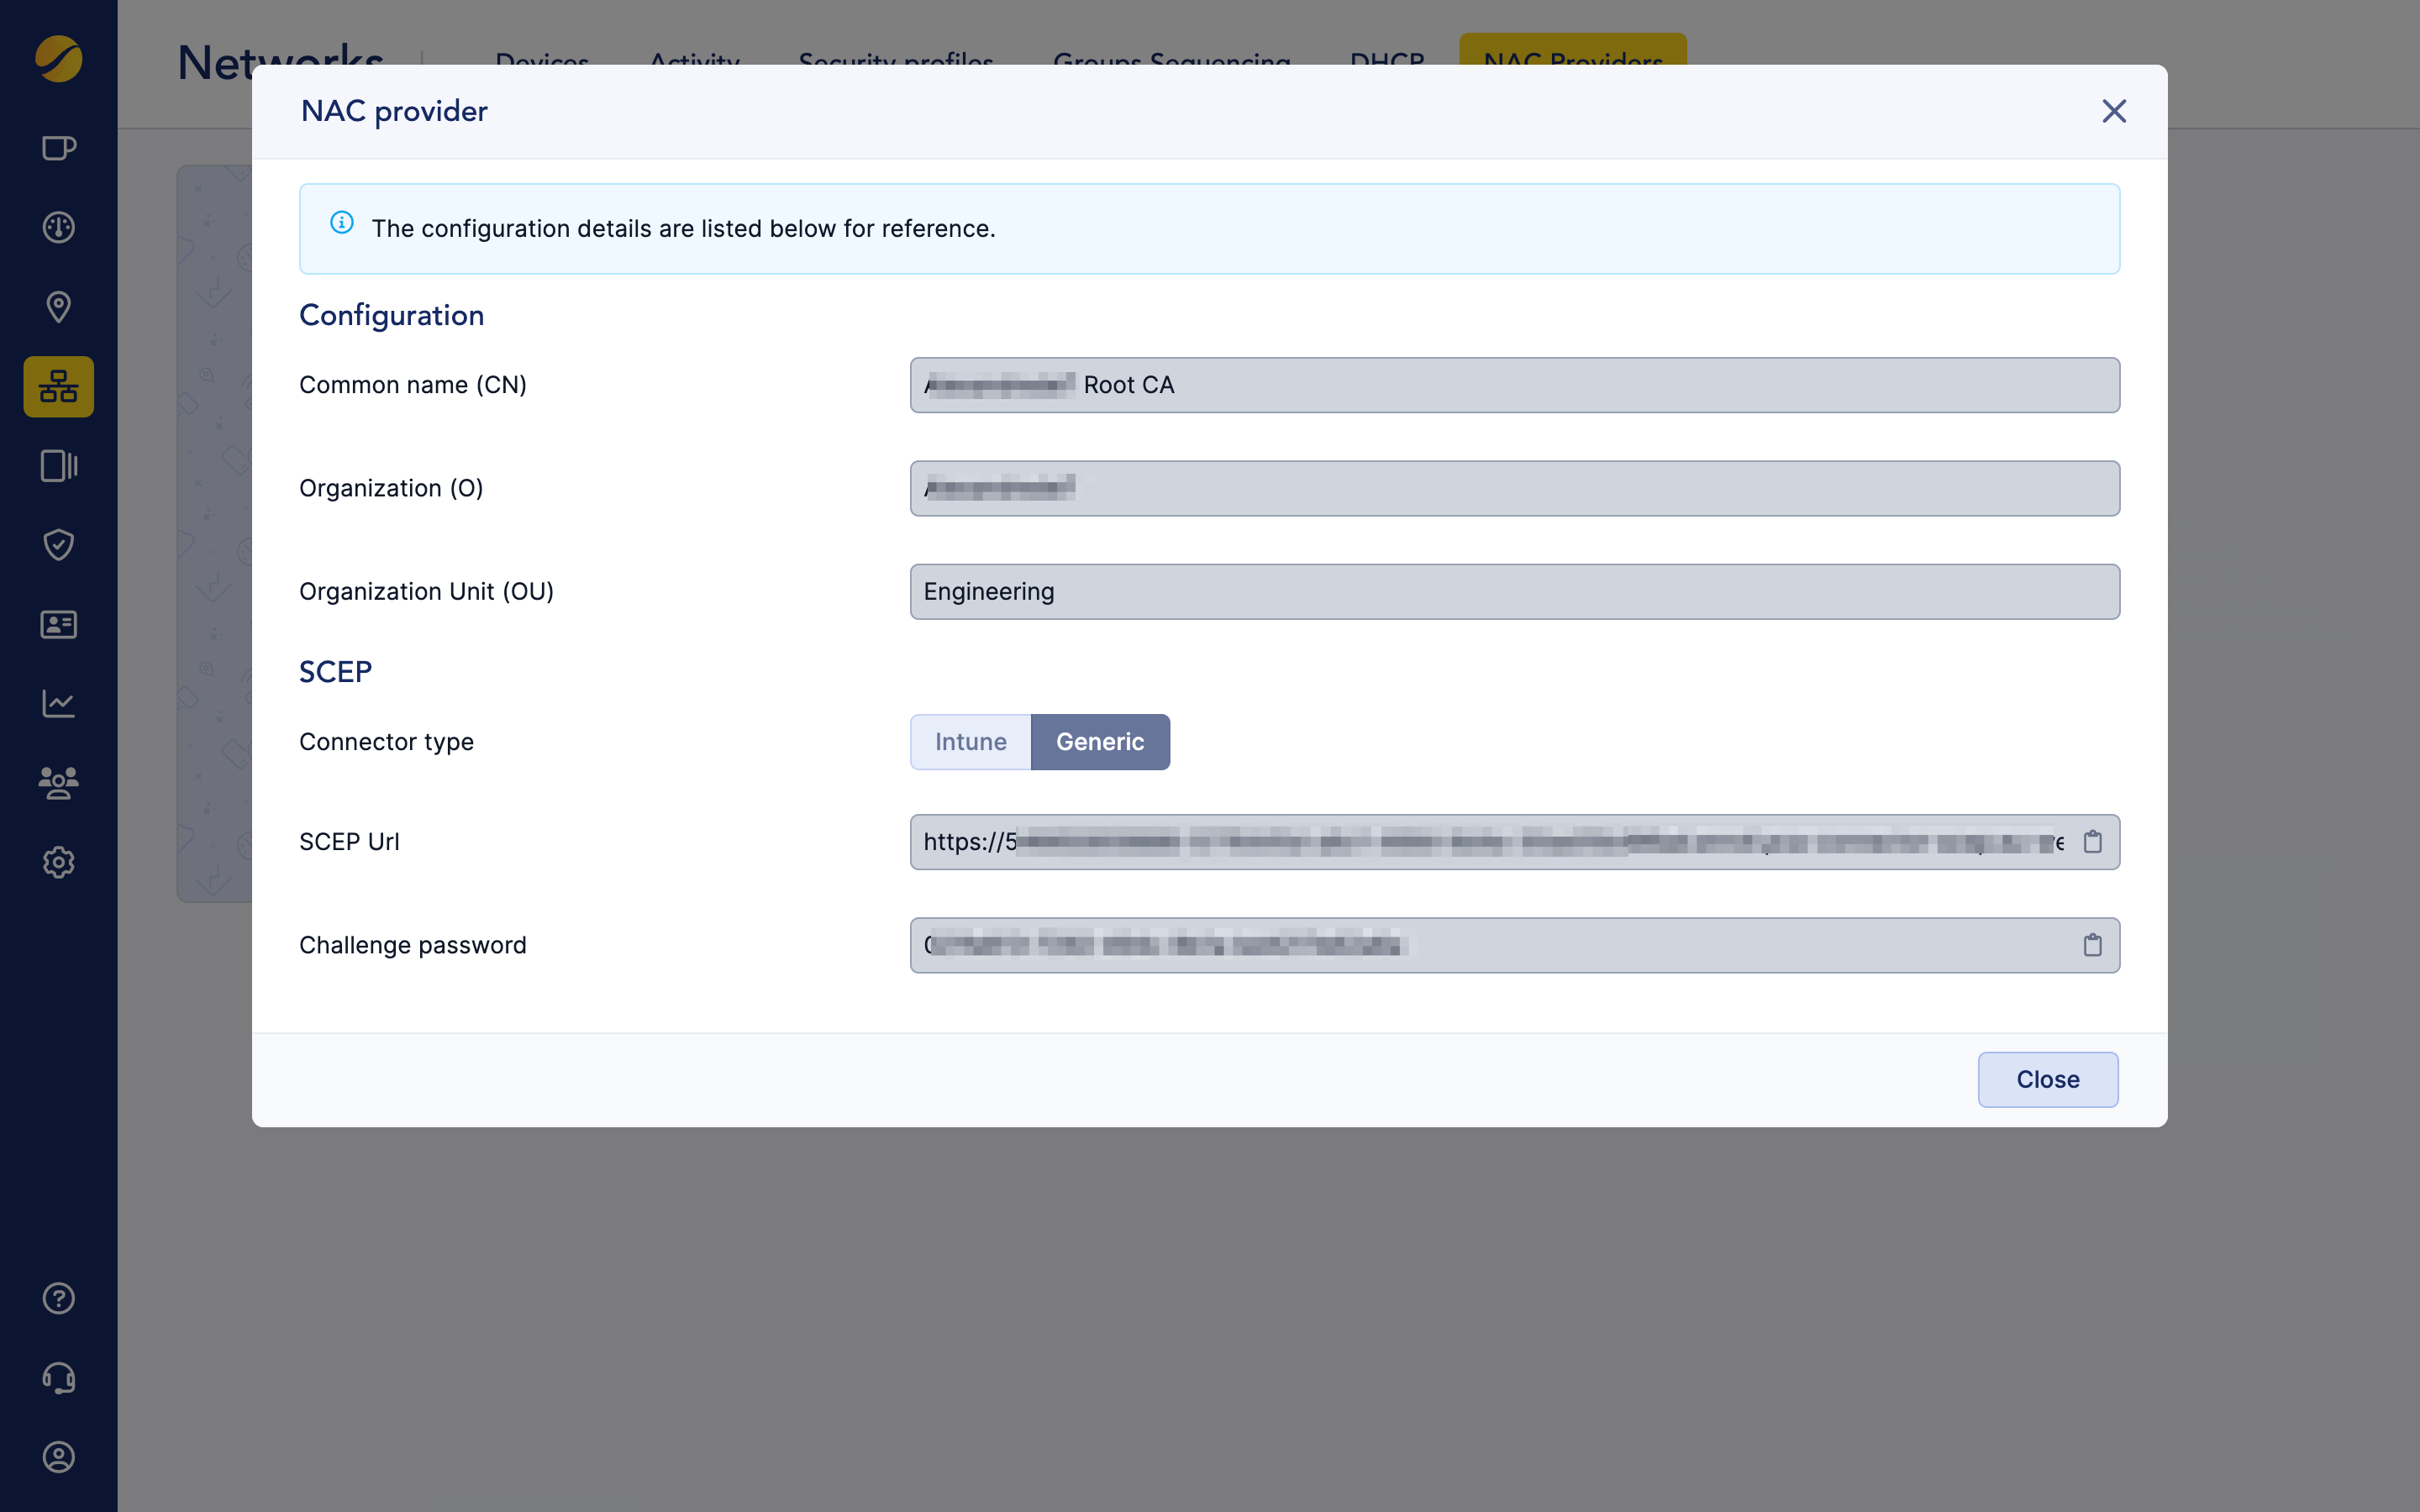2420x1512 pixels.
Task: Select the Intune connector type
Action: point(970,742)
